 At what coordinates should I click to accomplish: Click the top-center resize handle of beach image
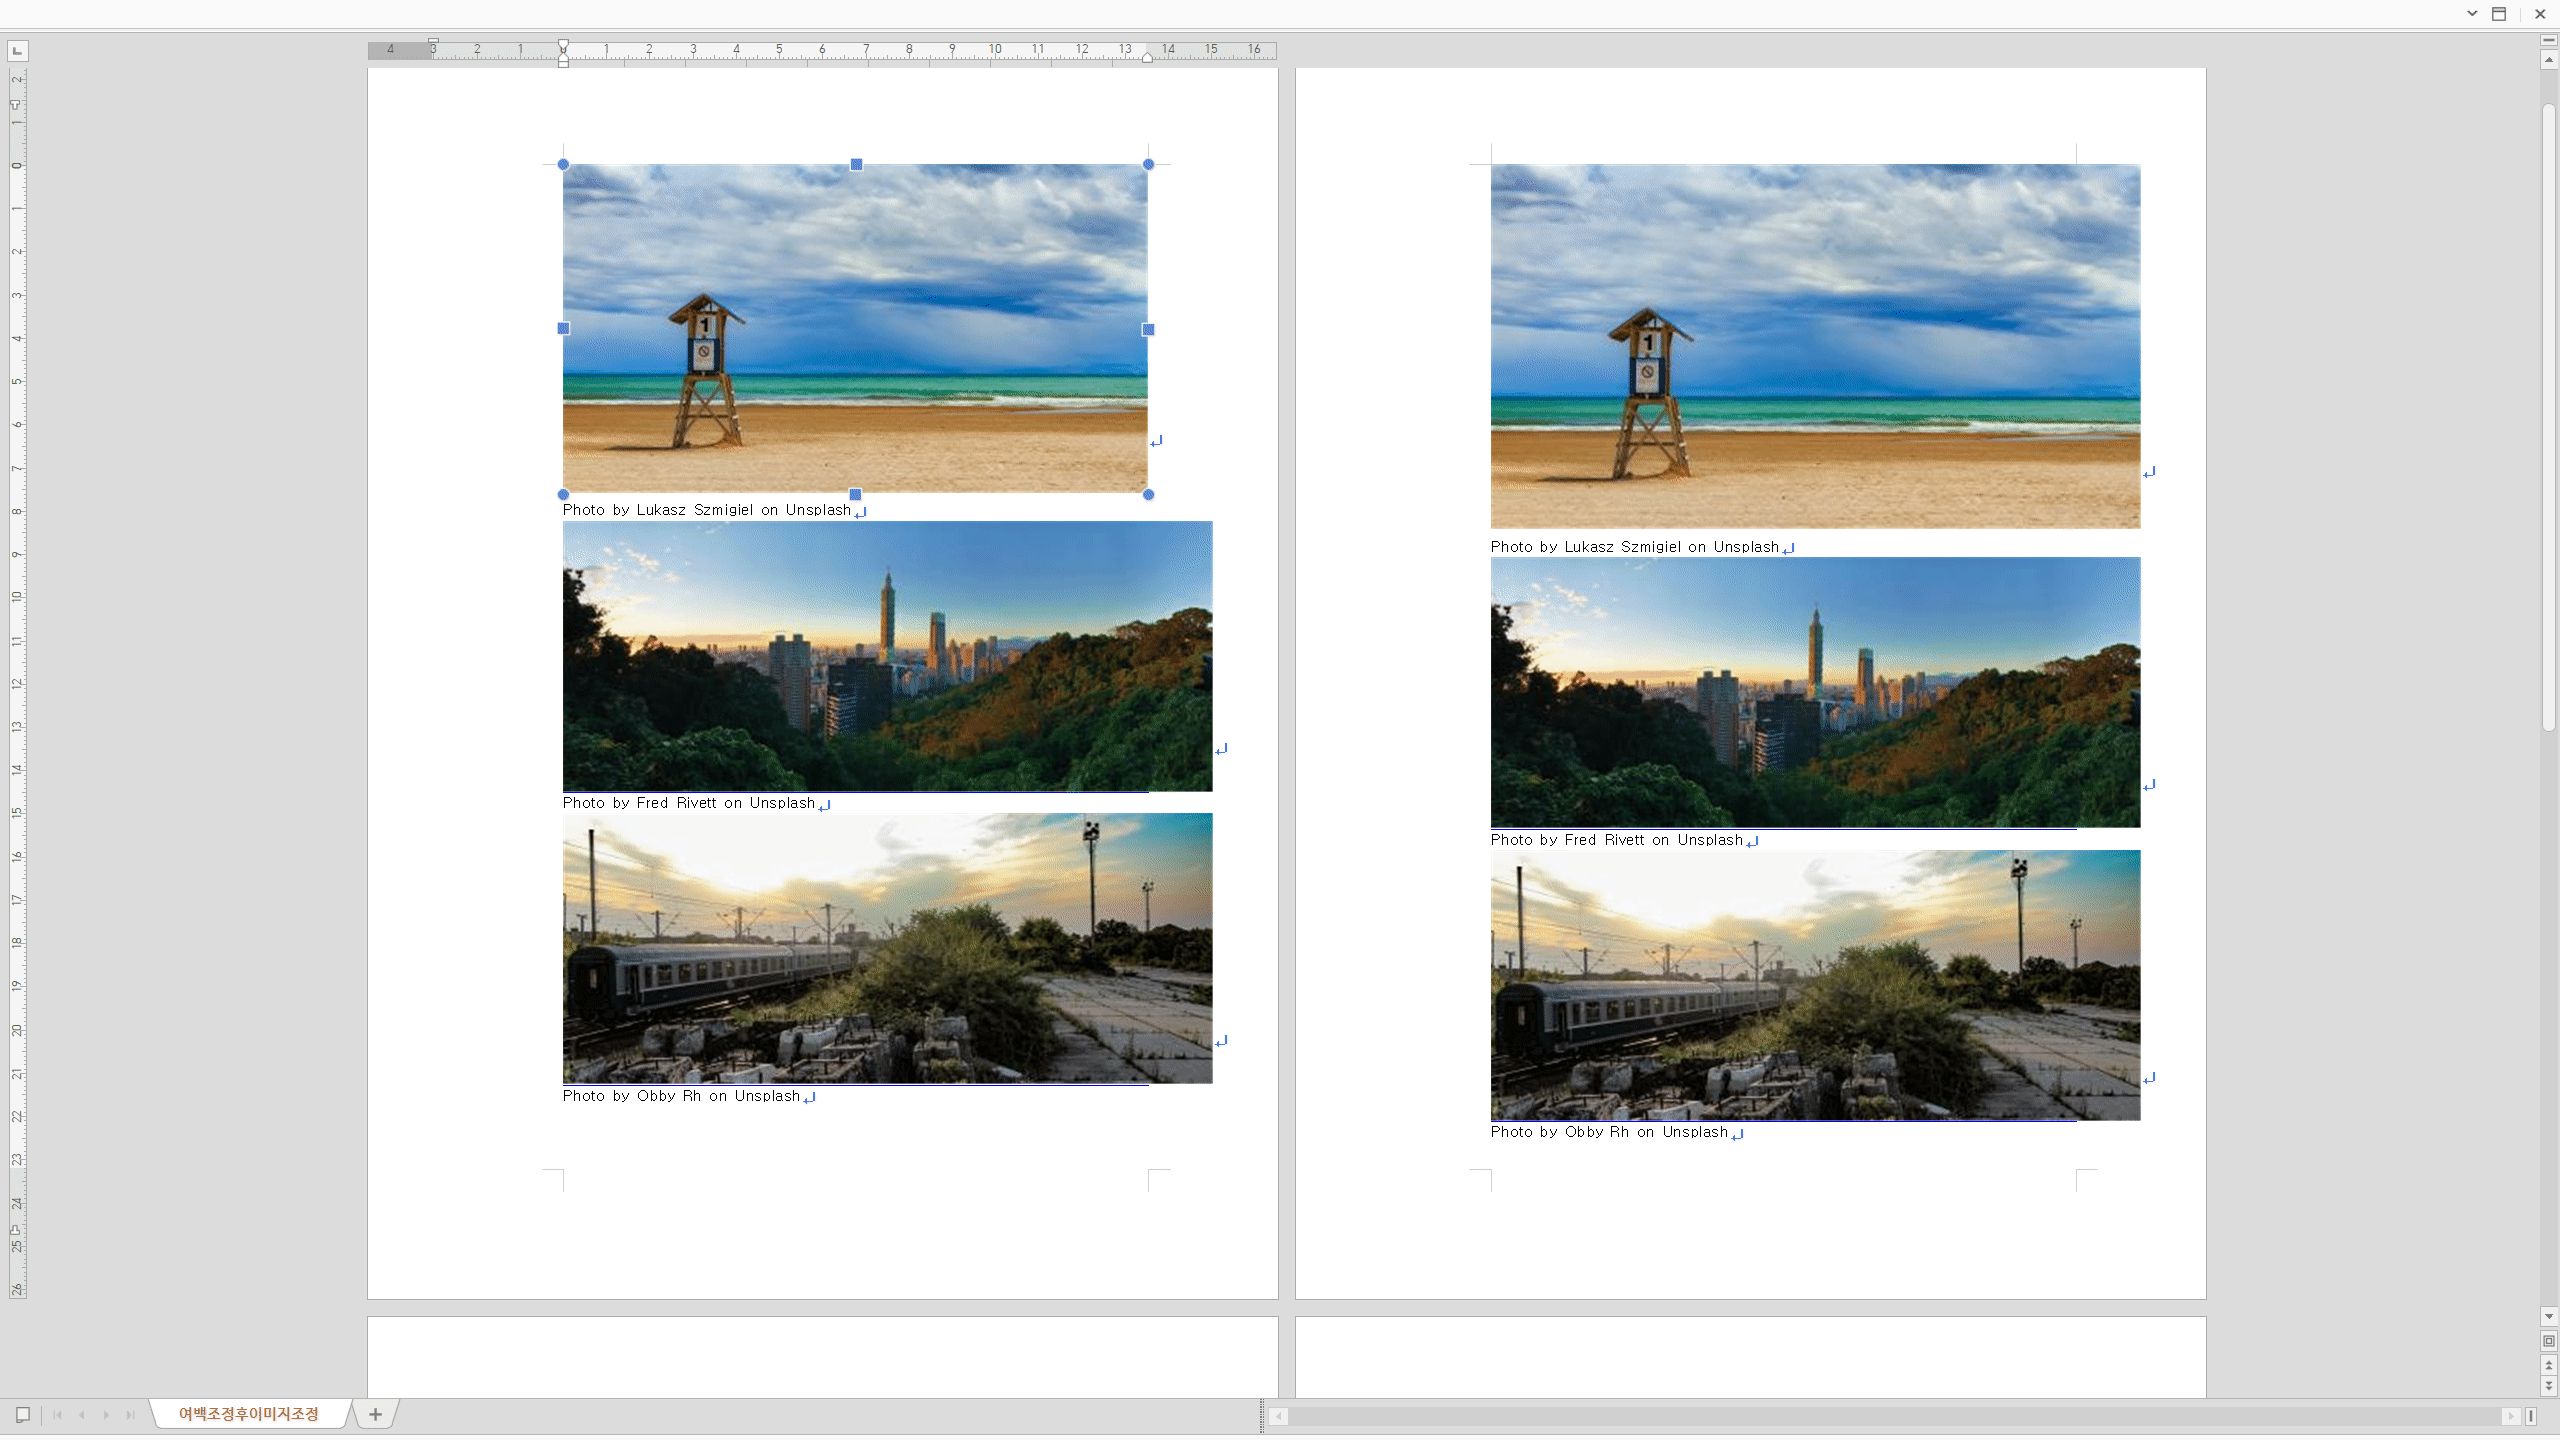coord(856,164)
